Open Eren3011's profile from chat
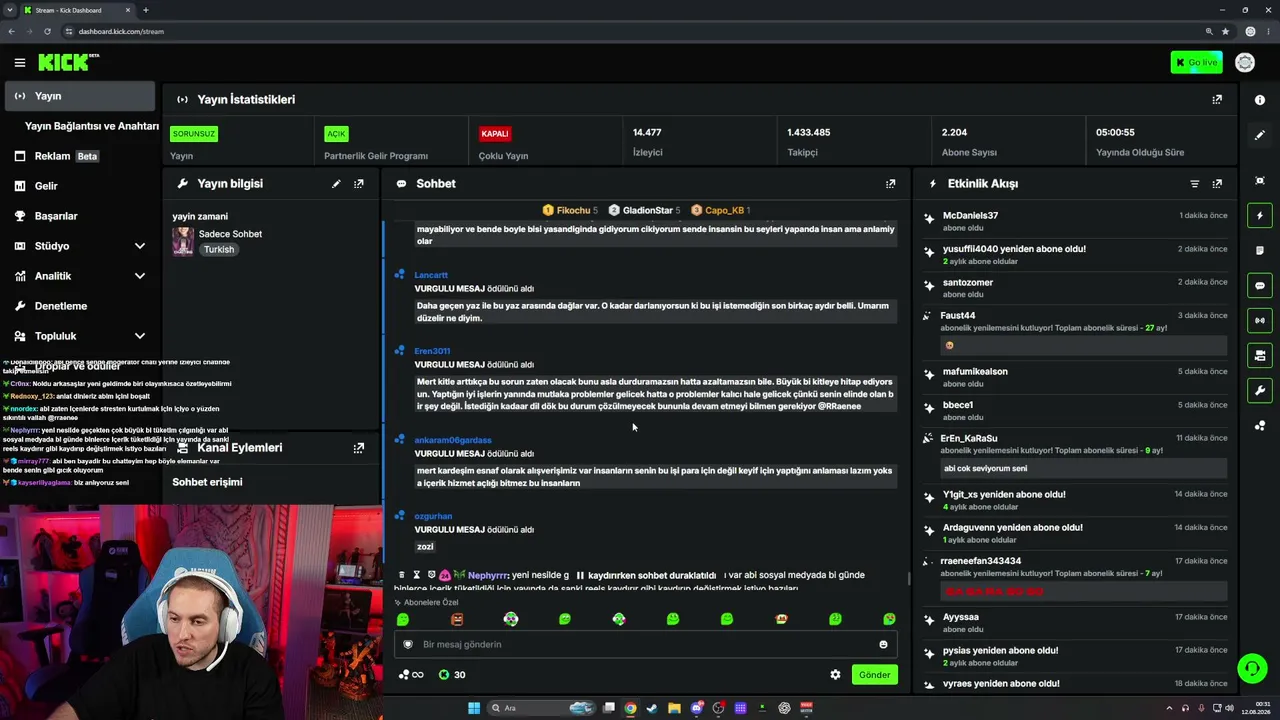The width and height of the screenshot is (1280, 720). 432,351
